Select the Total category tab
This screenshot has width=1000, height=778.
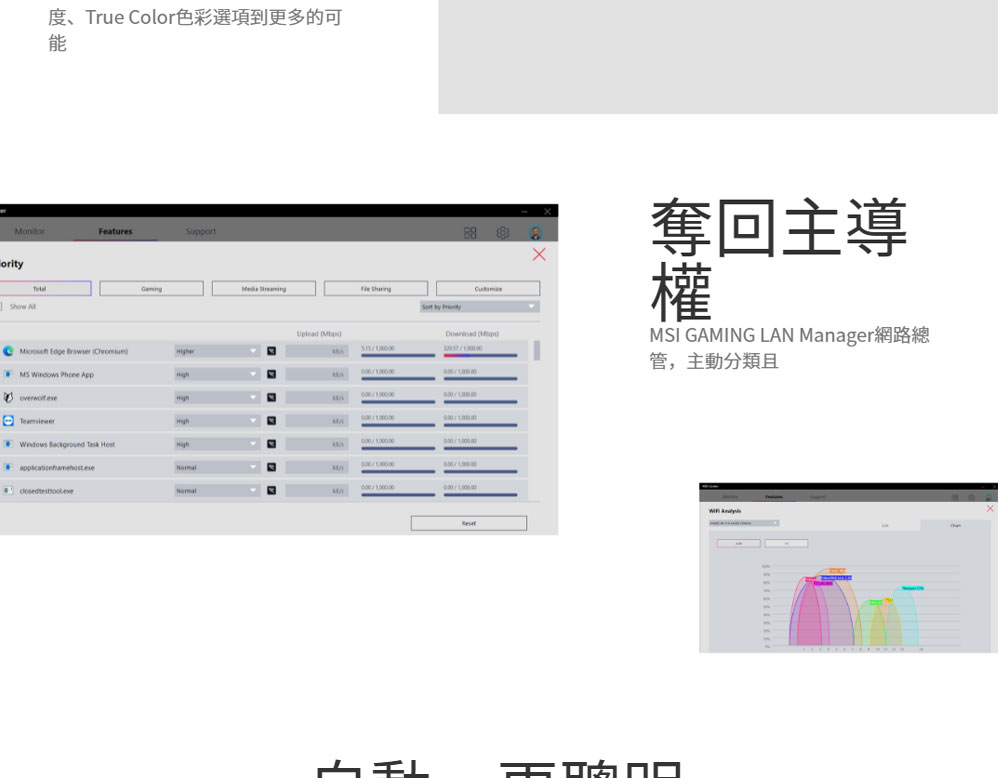[40, 289]
